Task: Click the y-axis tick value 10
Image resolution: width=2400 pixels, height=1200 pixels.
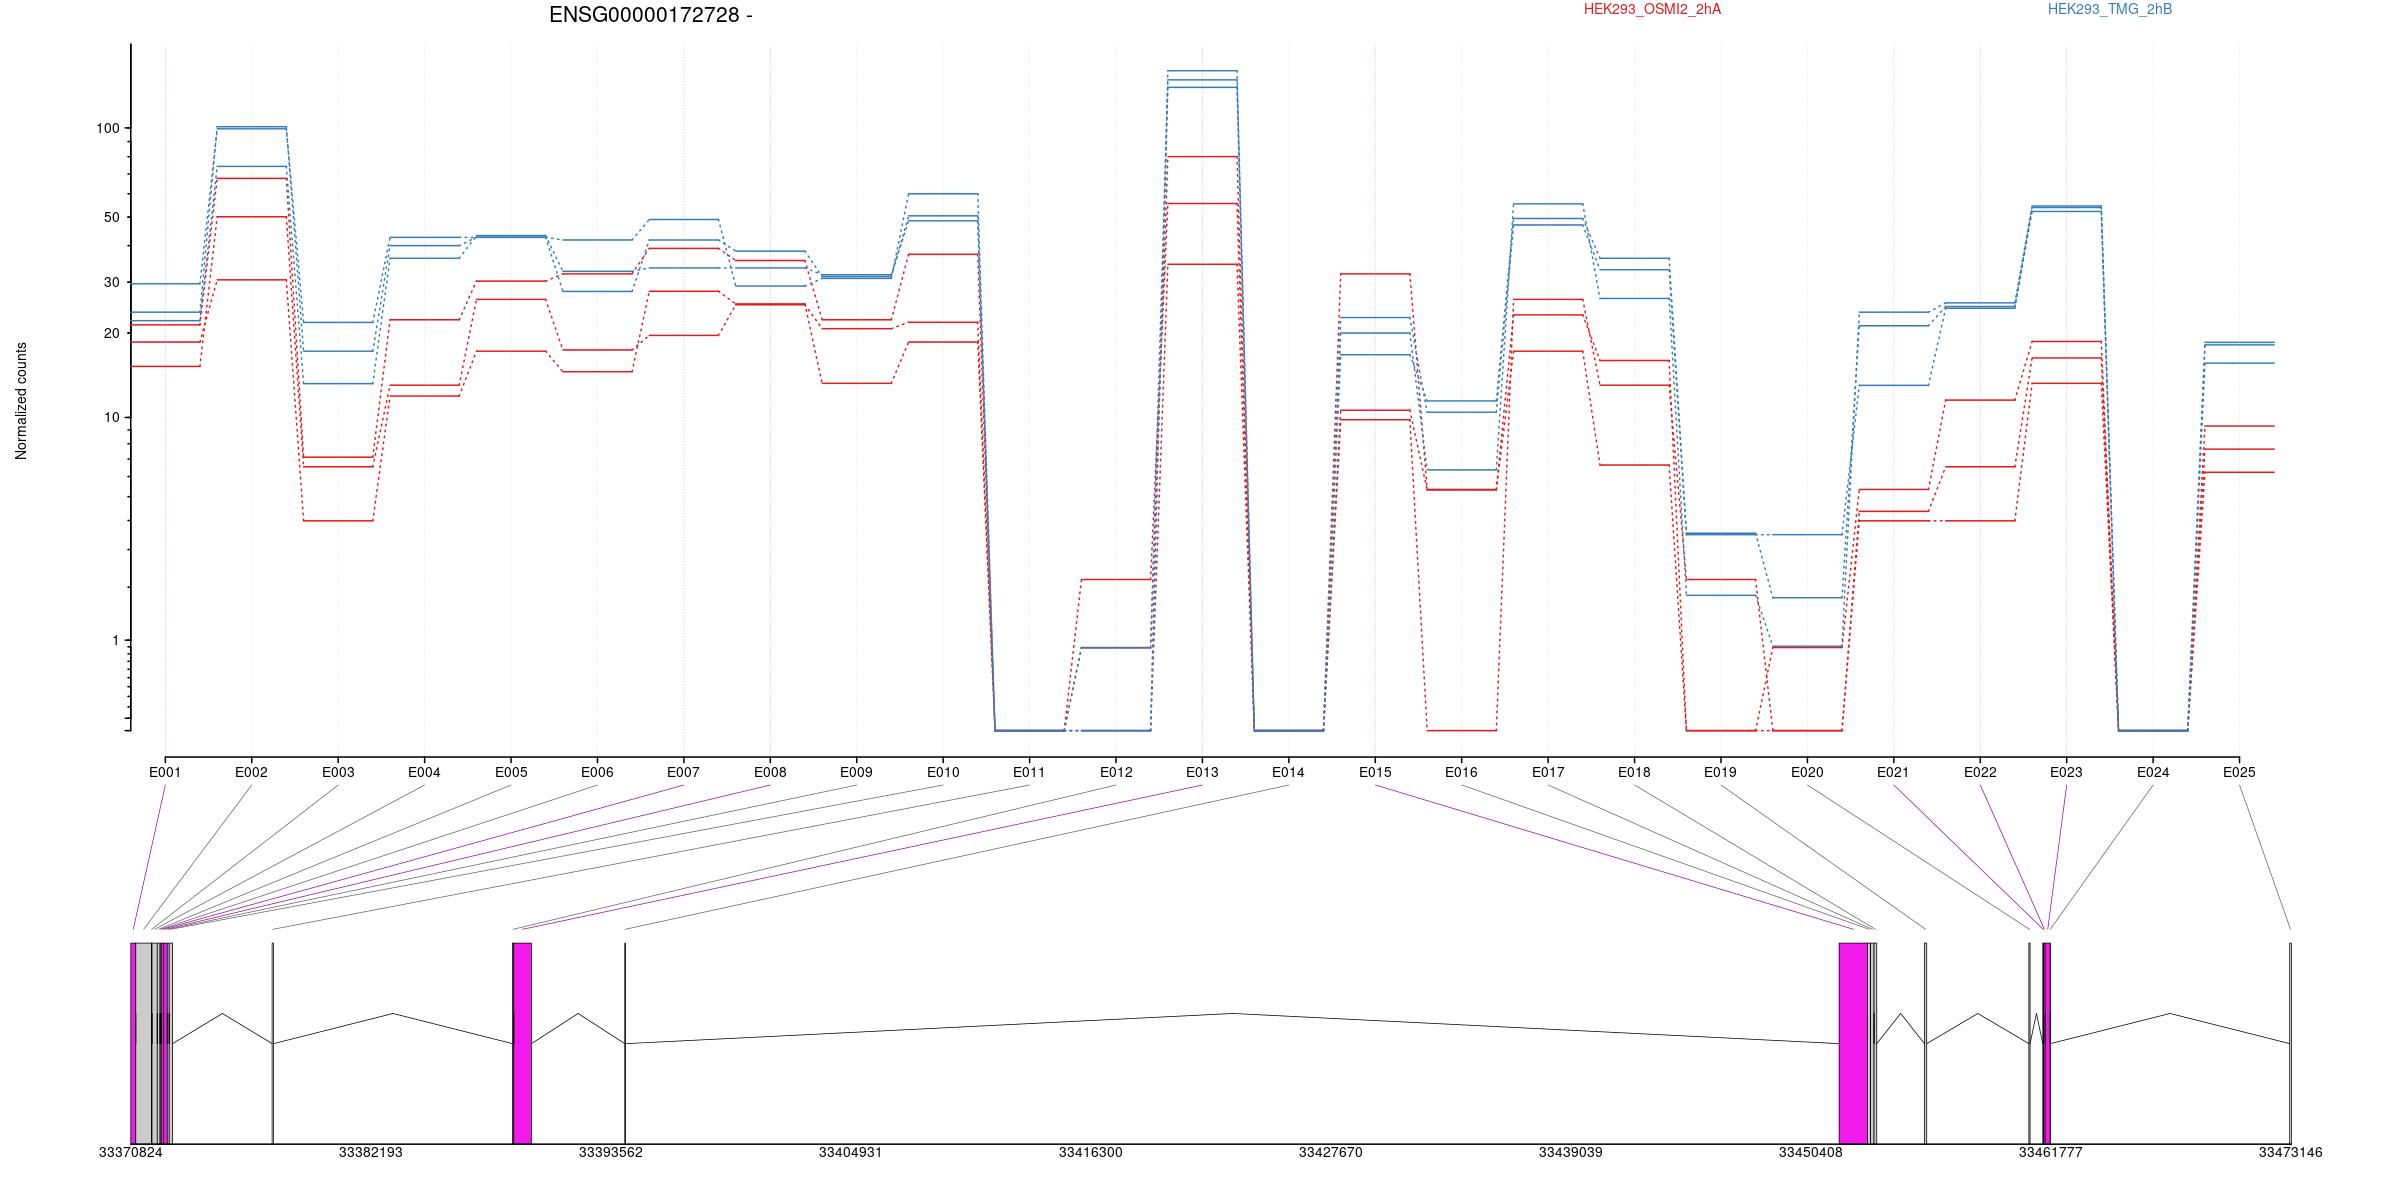Action: point(112,417)
